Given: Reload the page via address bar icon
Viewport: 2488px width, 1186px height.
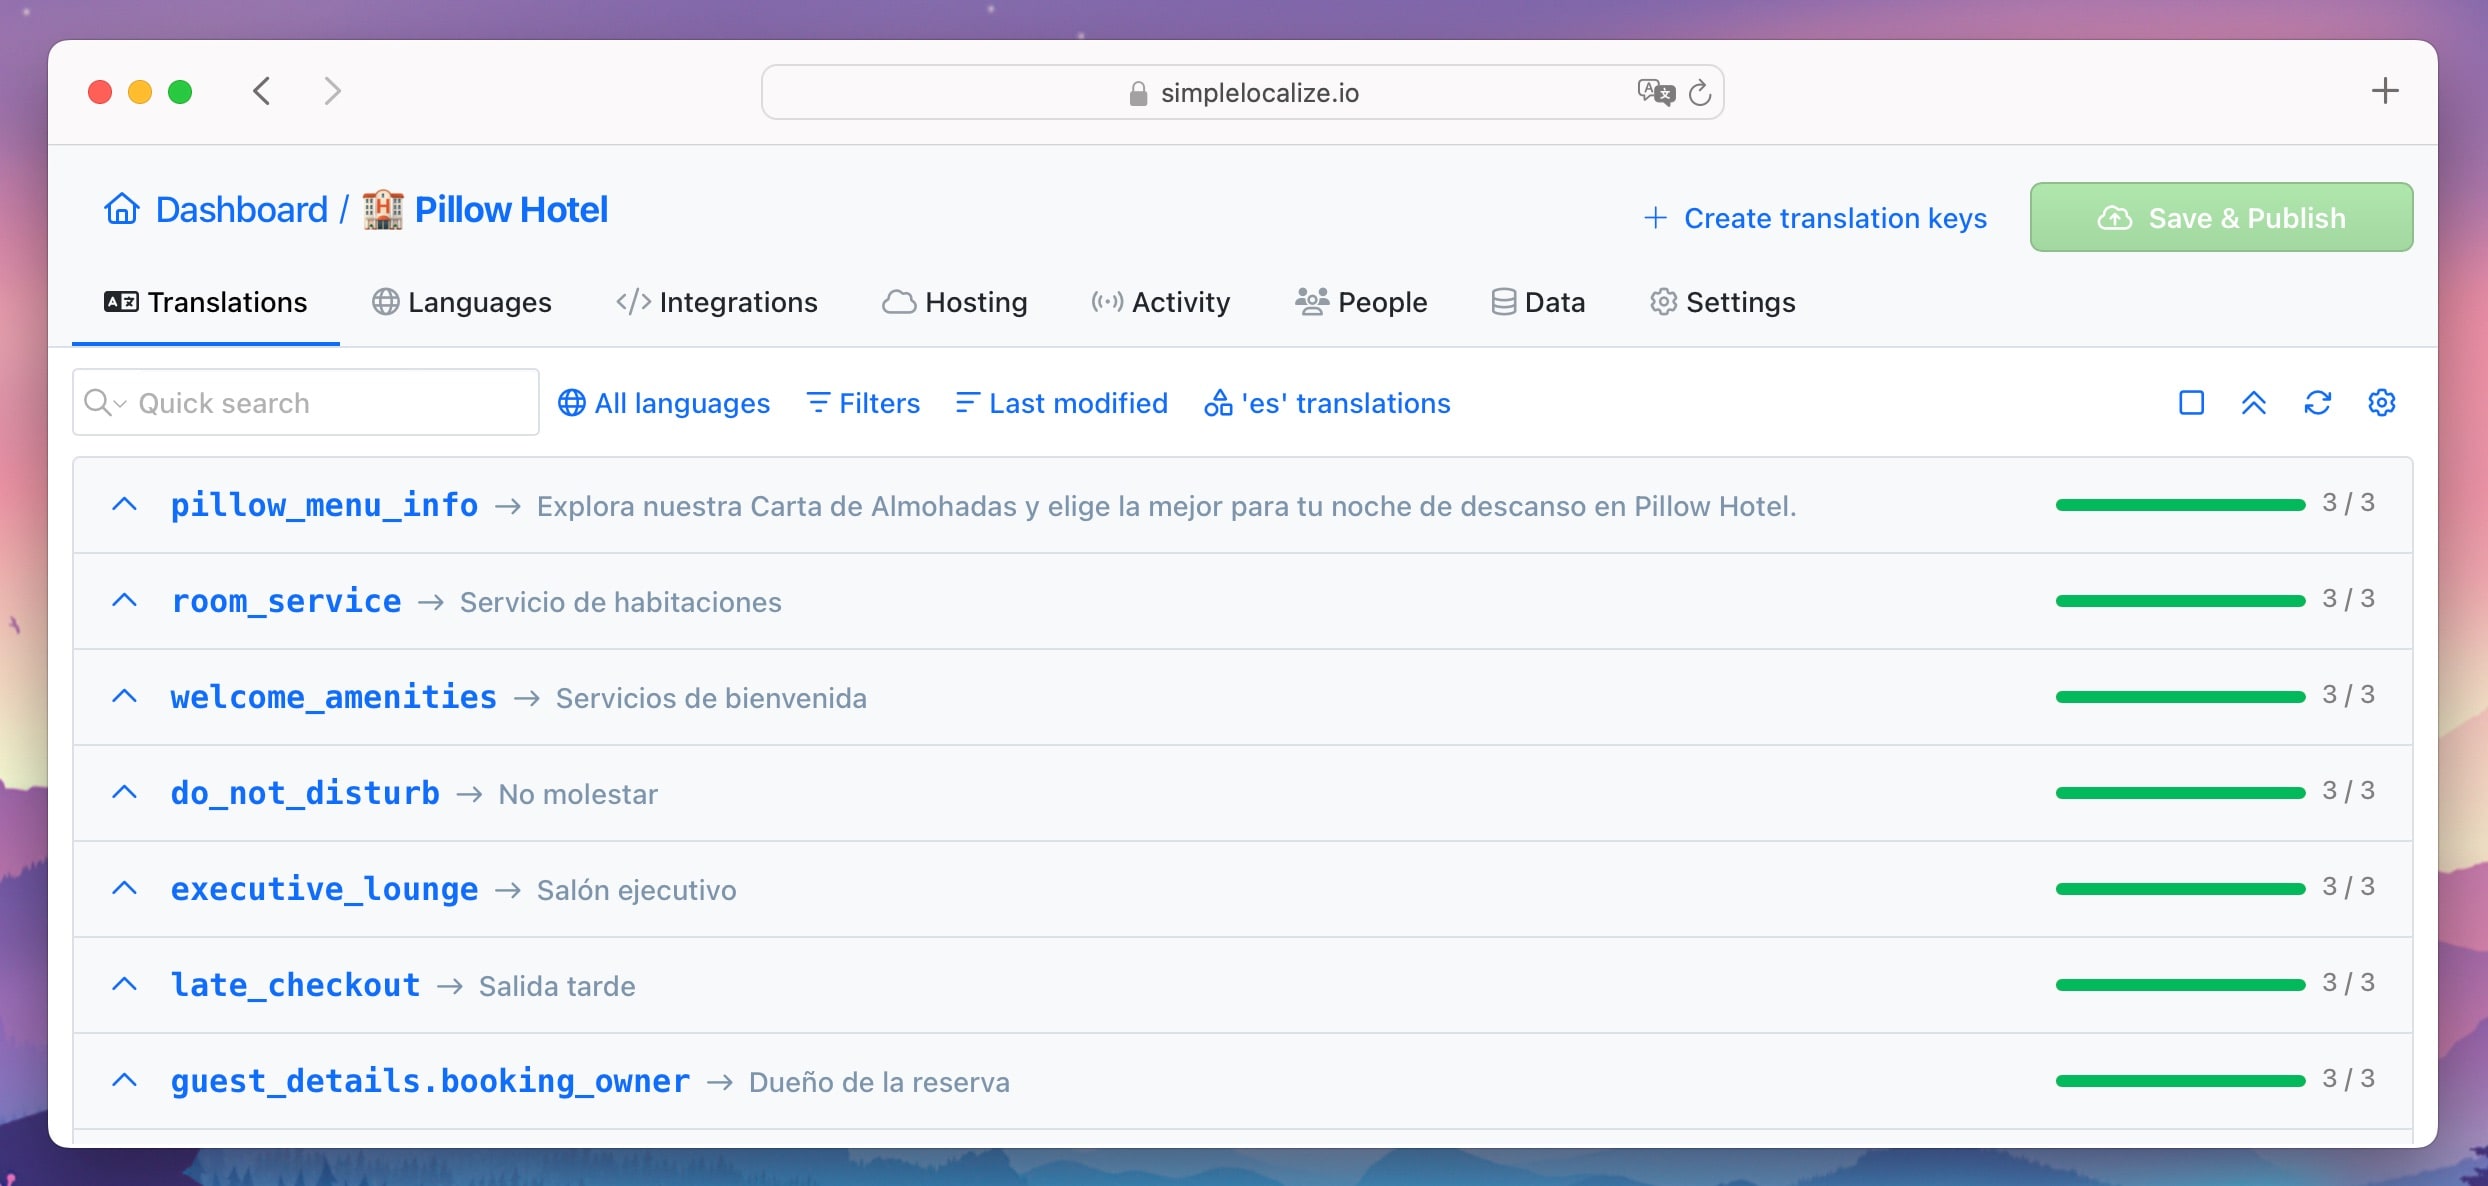Looking at the screenshot, I should [x=1700, y=93].
